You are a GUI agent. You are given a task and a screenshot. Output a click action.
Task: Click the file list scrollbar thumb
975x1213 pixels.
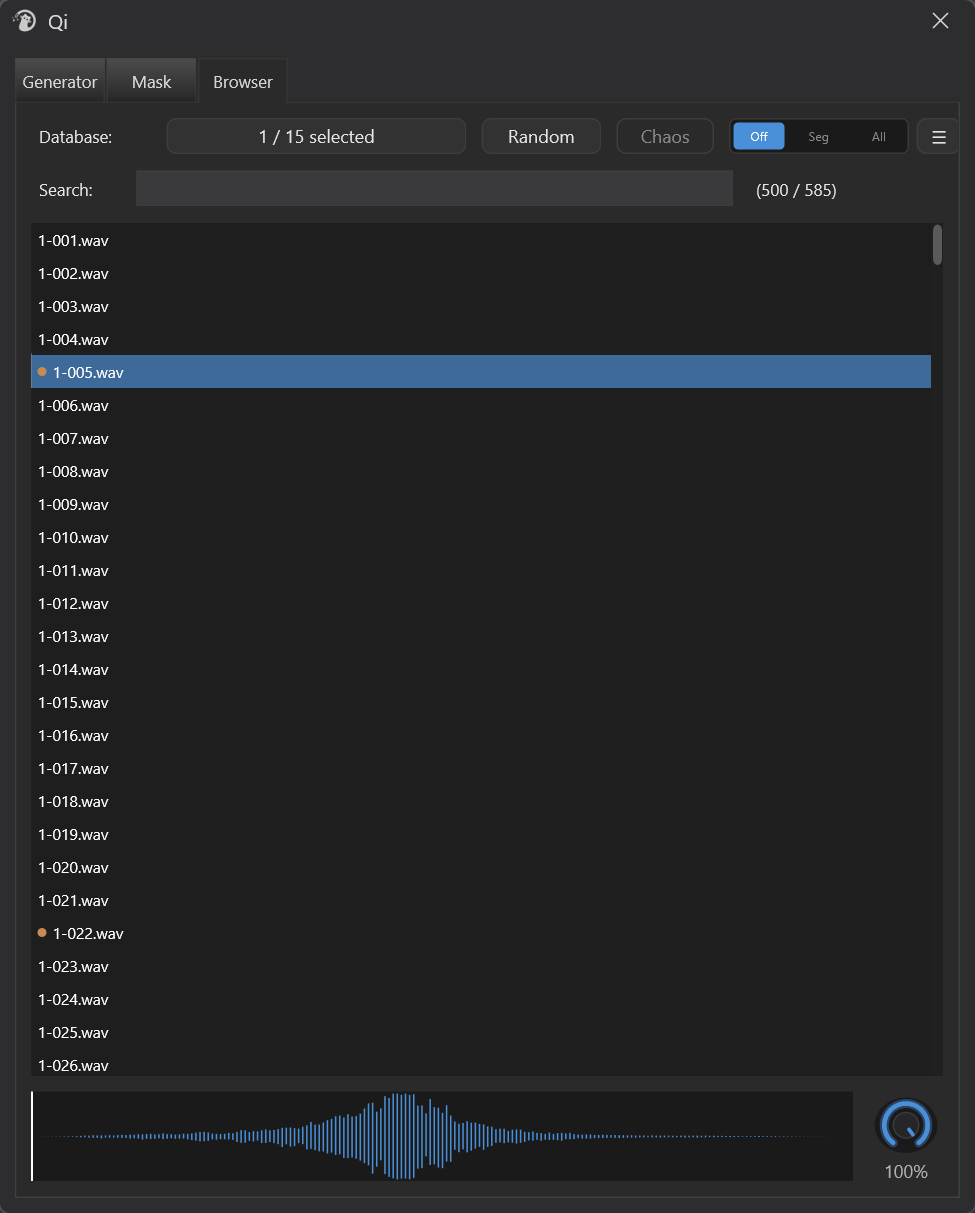pyautogui.click(x=937, y=245)
